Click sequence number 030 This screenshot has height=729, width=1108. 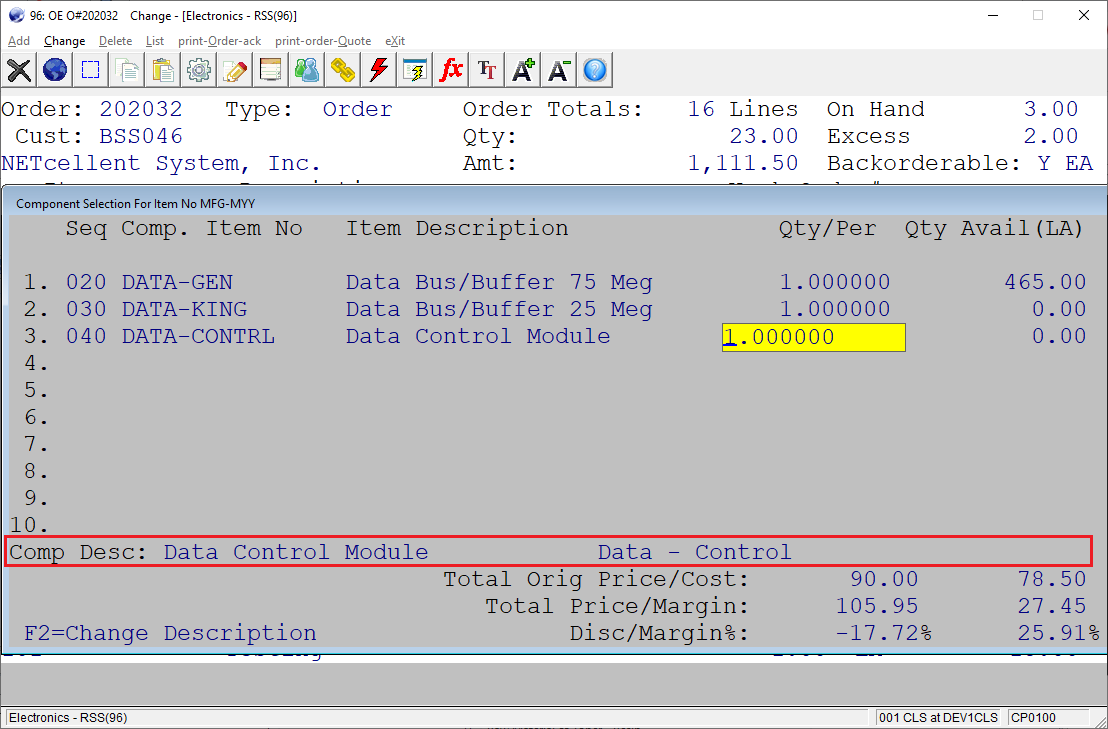point(86,309)
